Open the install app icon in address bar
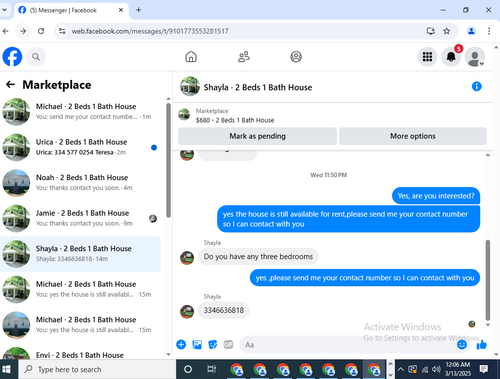Viewport: 500px width, 379px height. 431,31
